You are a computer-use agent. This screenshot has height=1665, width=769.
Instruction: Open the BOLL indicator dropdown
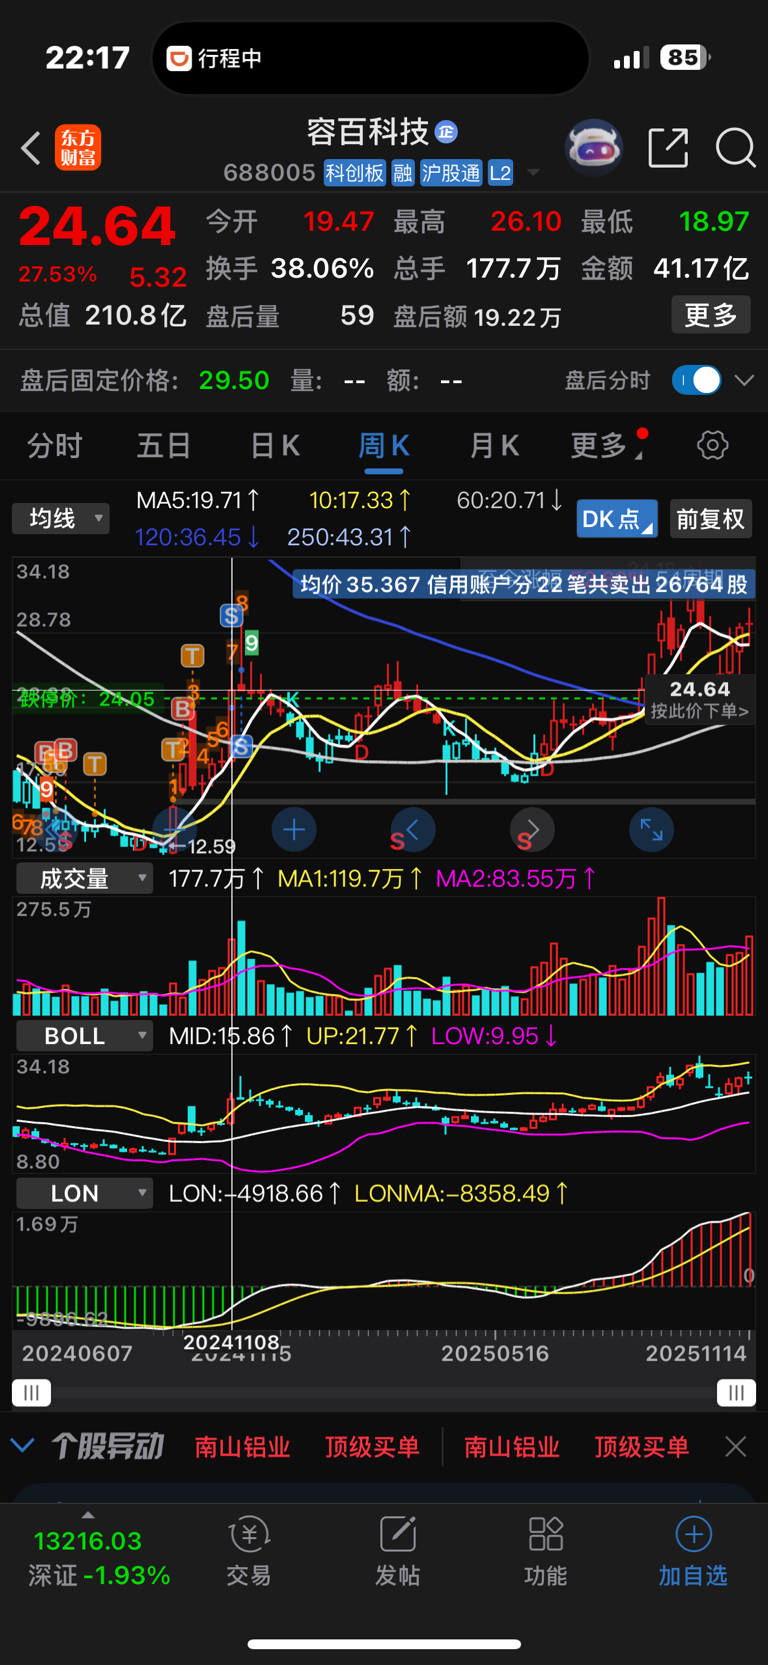tap(84, 1036)
